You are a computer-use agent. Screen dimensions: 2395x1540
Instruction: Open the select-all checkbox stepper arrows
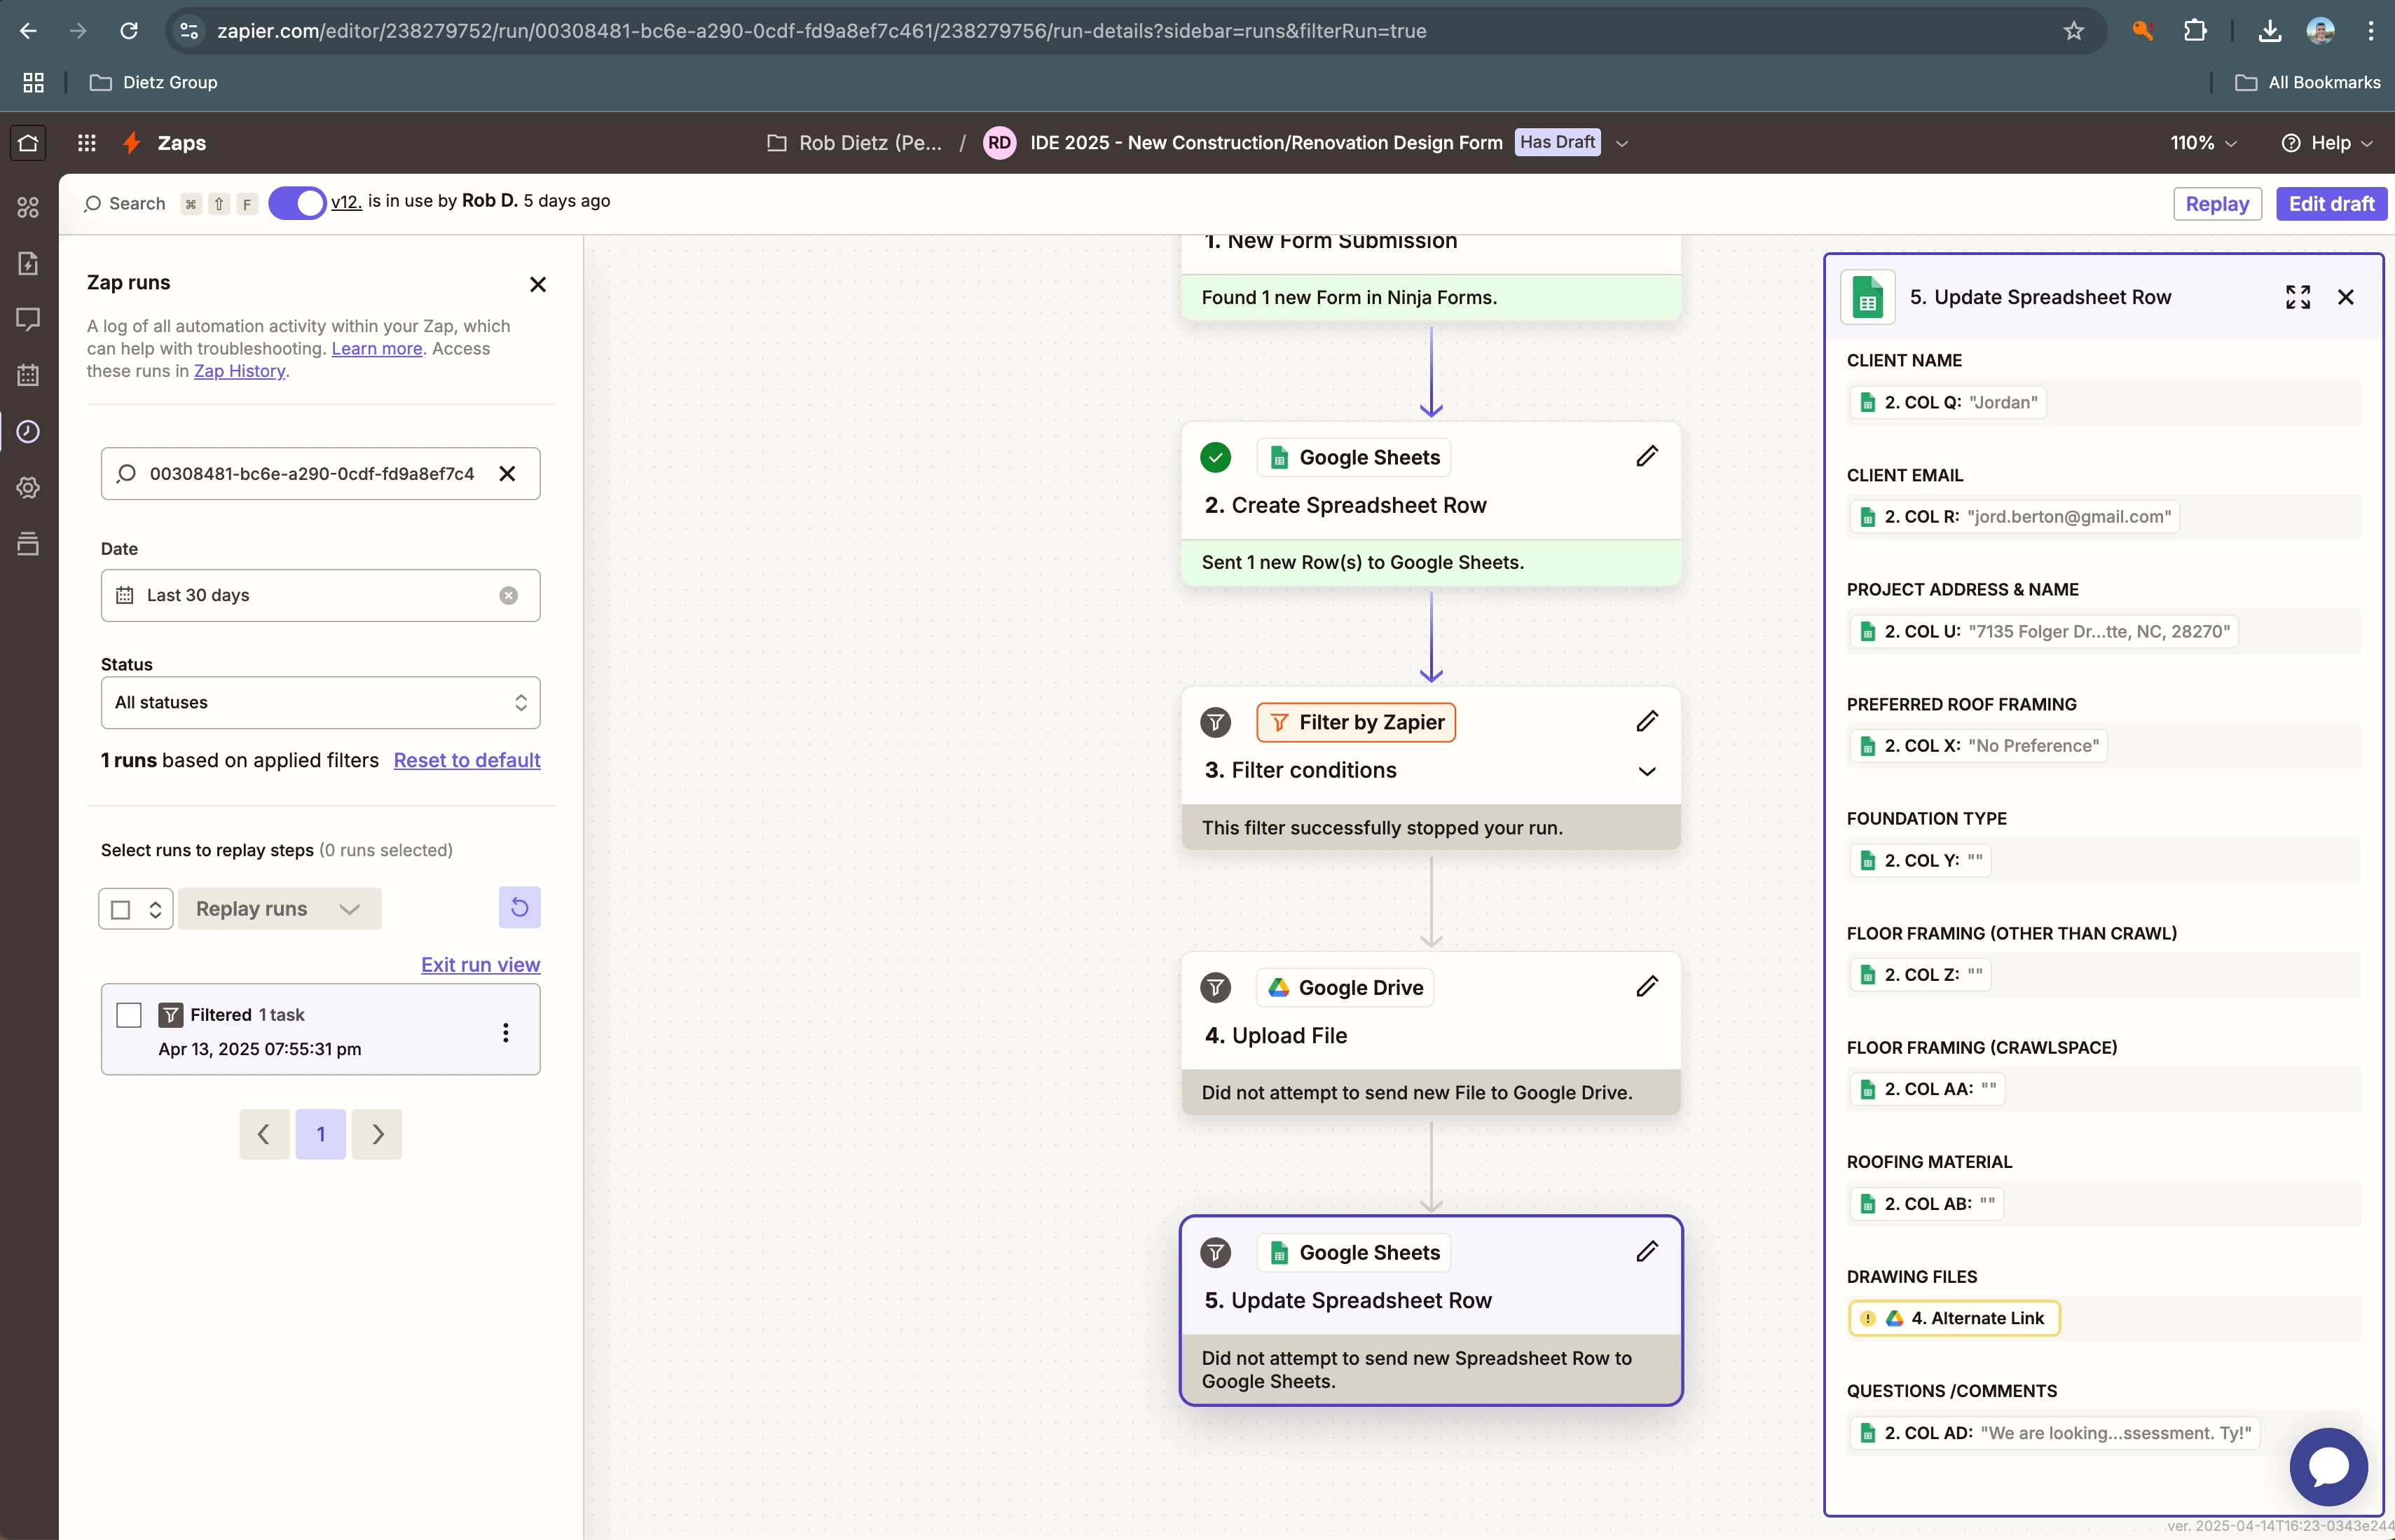(x=155, y=910)
